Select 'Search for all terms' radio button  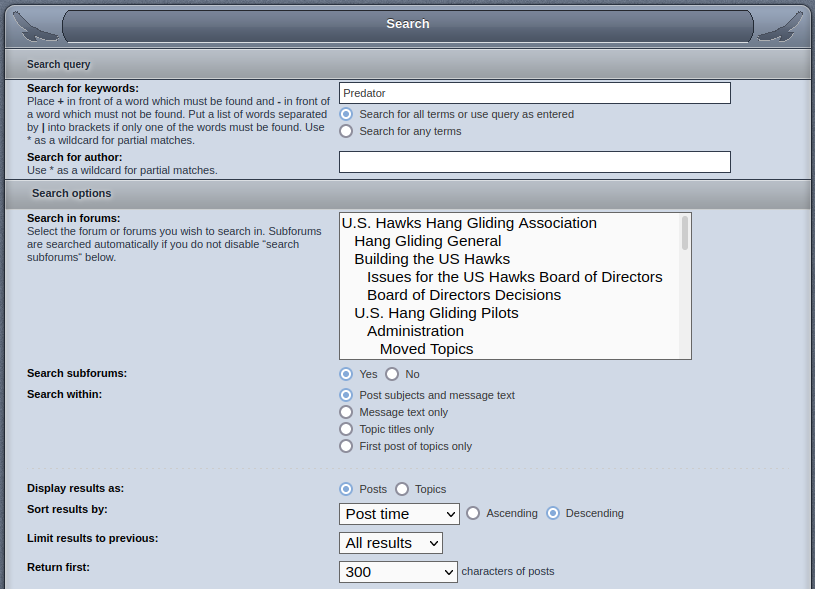click(x=346, y=114)
